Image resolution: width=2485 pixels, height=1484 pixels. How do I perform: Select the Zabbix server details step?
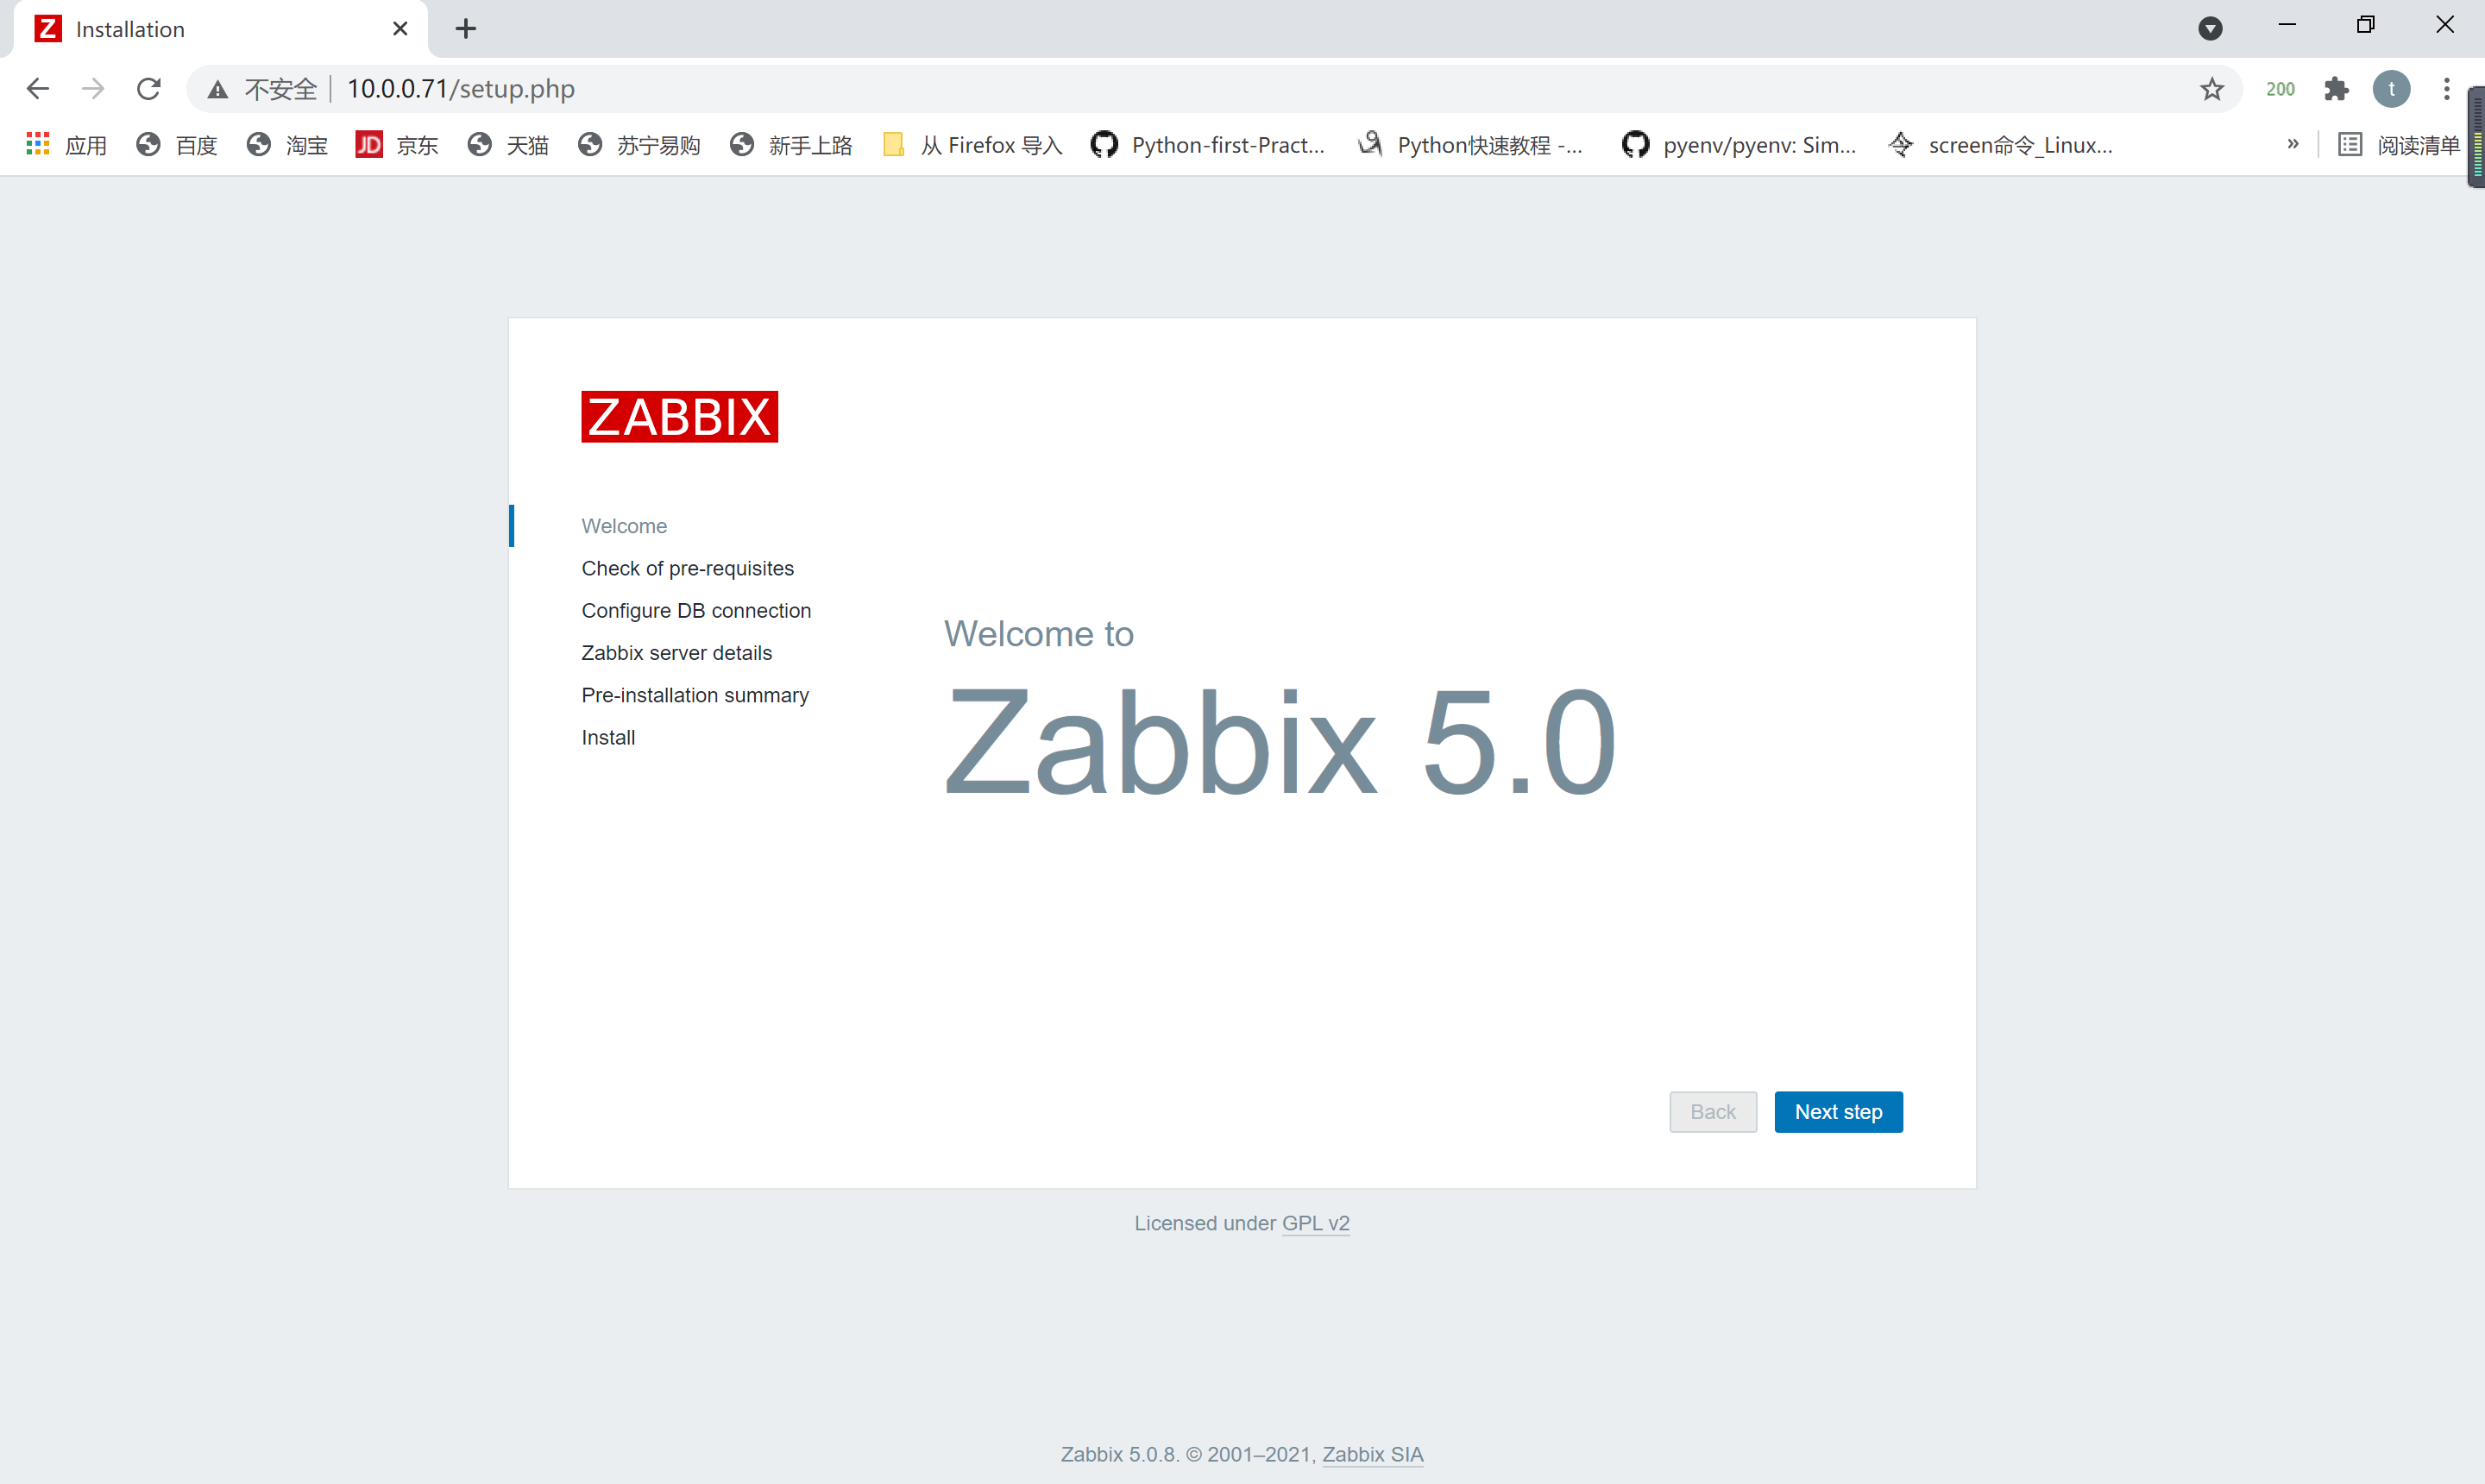click(x=677, y=653)
